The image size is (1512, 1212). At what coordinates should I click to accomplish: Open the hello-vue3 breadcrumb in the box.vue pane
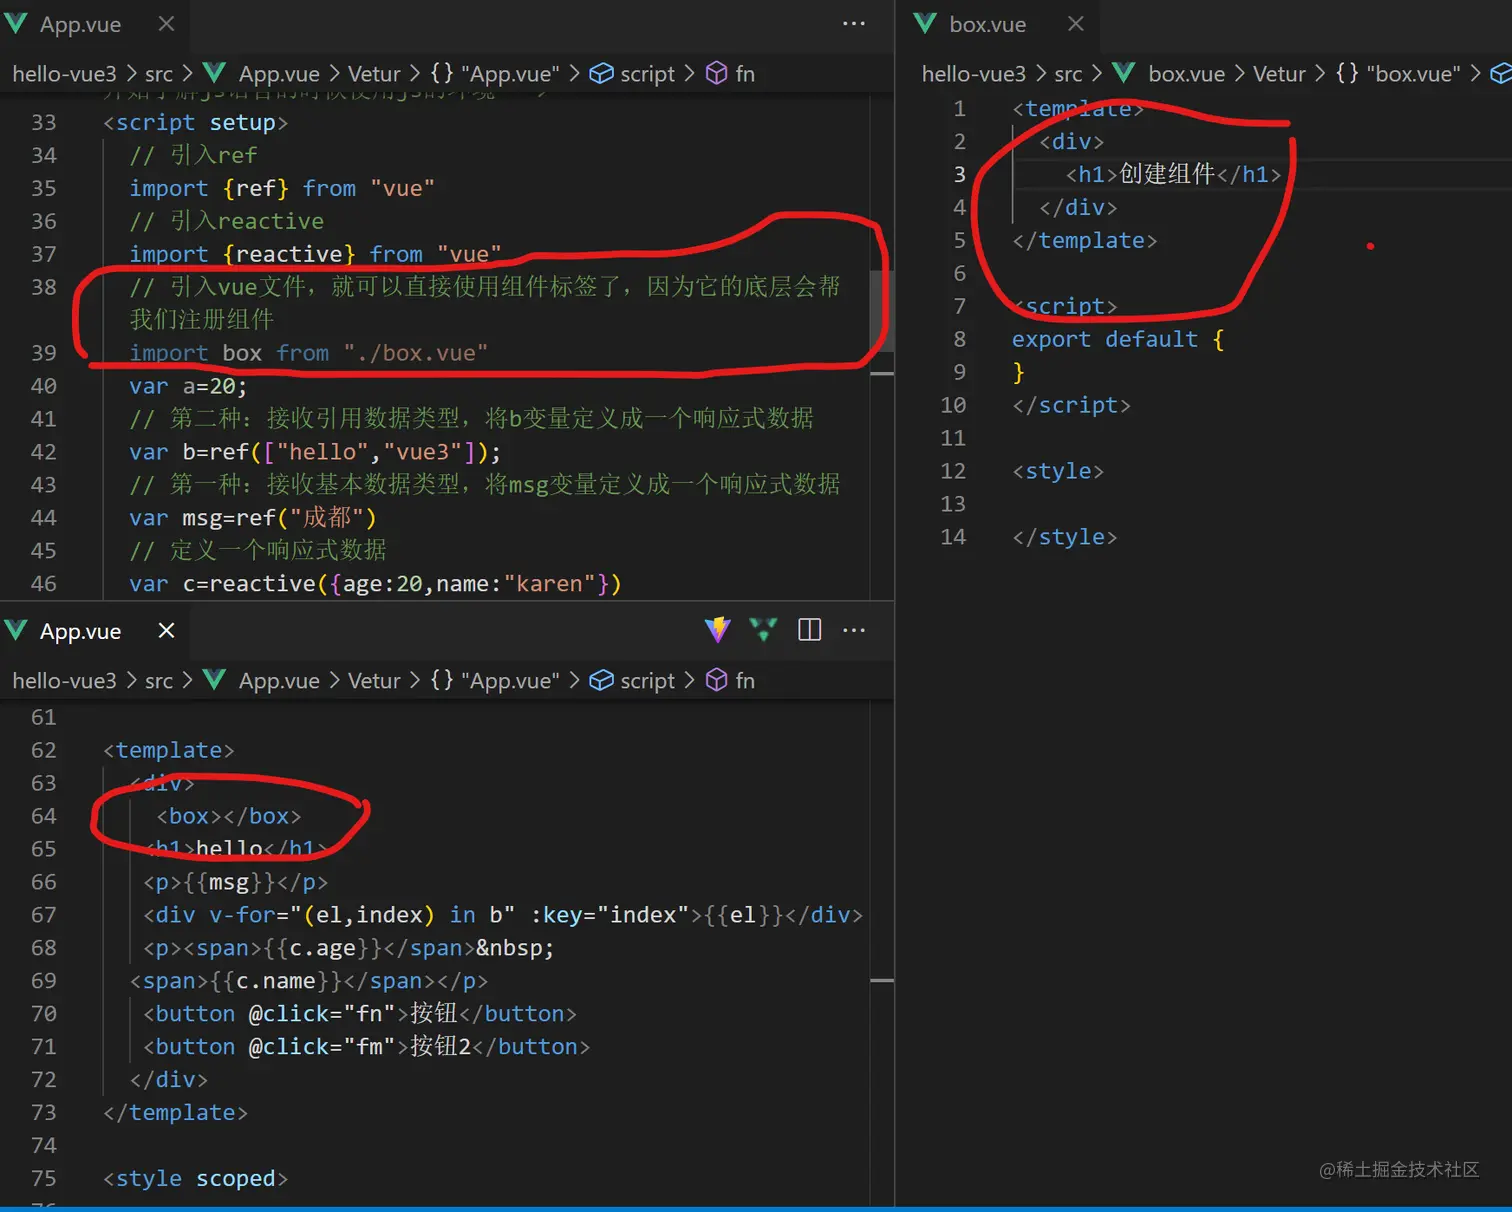point(973,74)
